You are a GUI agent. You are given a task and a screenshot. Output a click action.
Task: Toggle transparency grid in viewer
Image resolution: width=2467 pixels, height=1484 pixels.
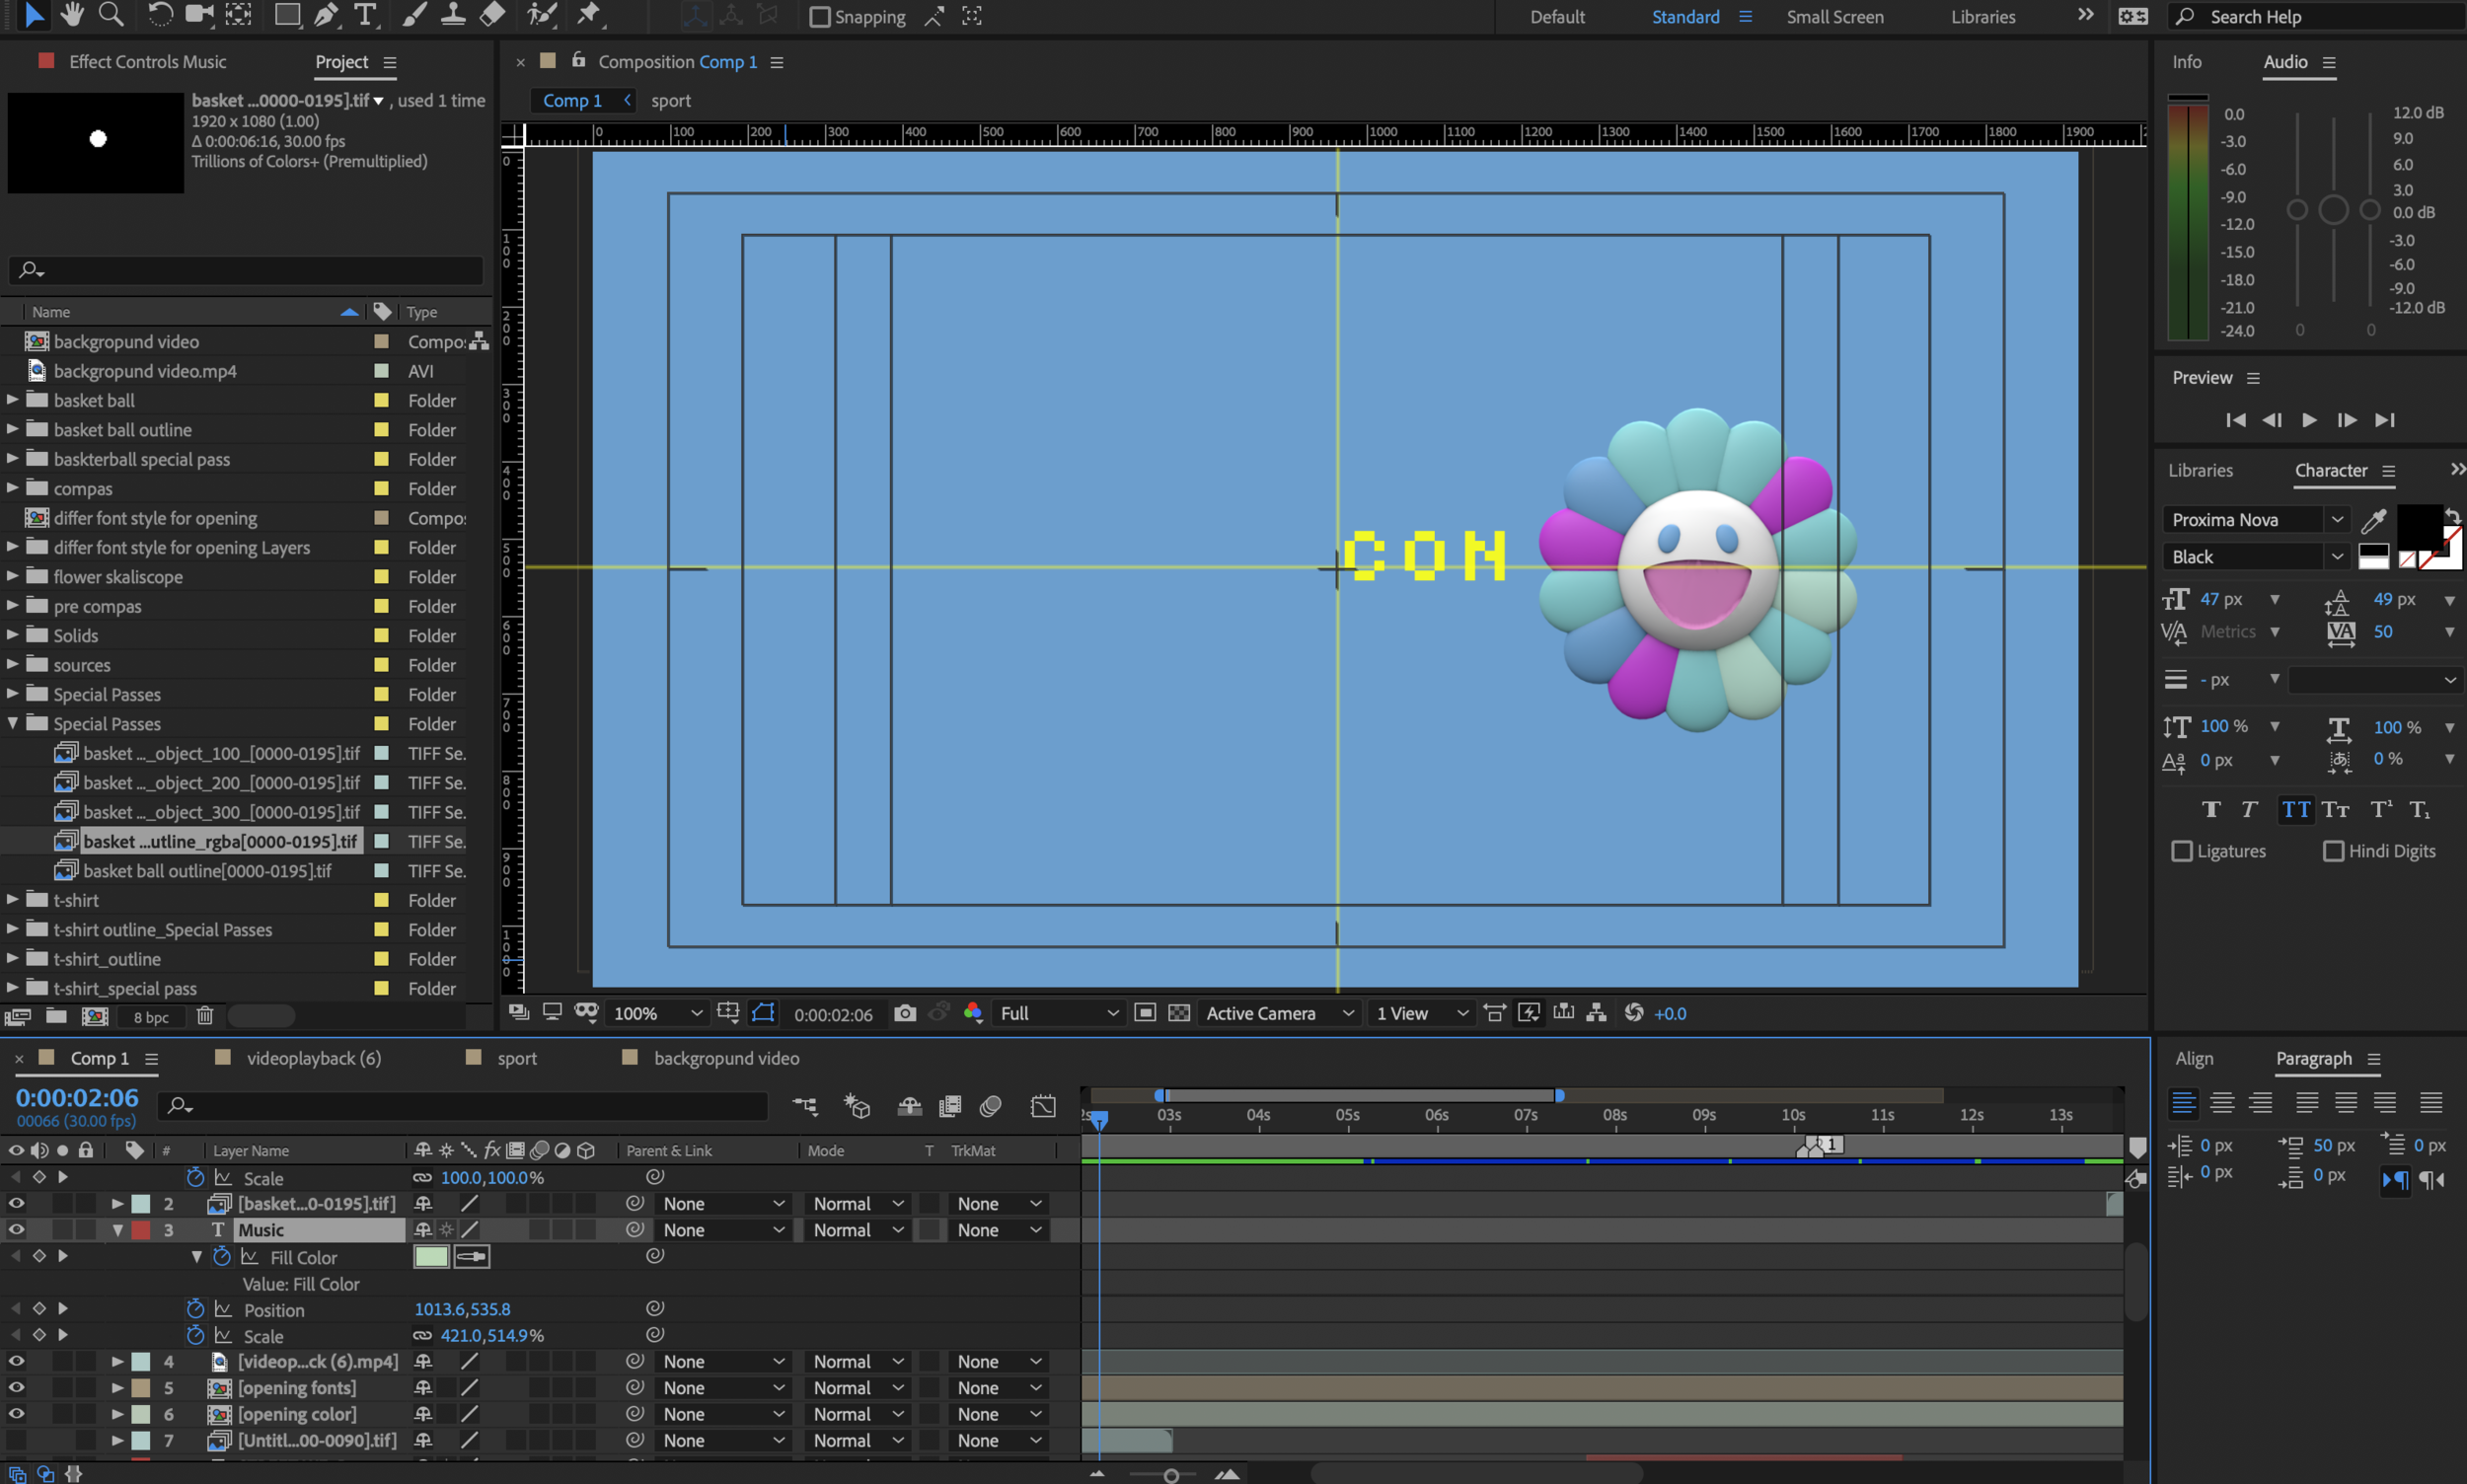(x=1179, y=1013)
